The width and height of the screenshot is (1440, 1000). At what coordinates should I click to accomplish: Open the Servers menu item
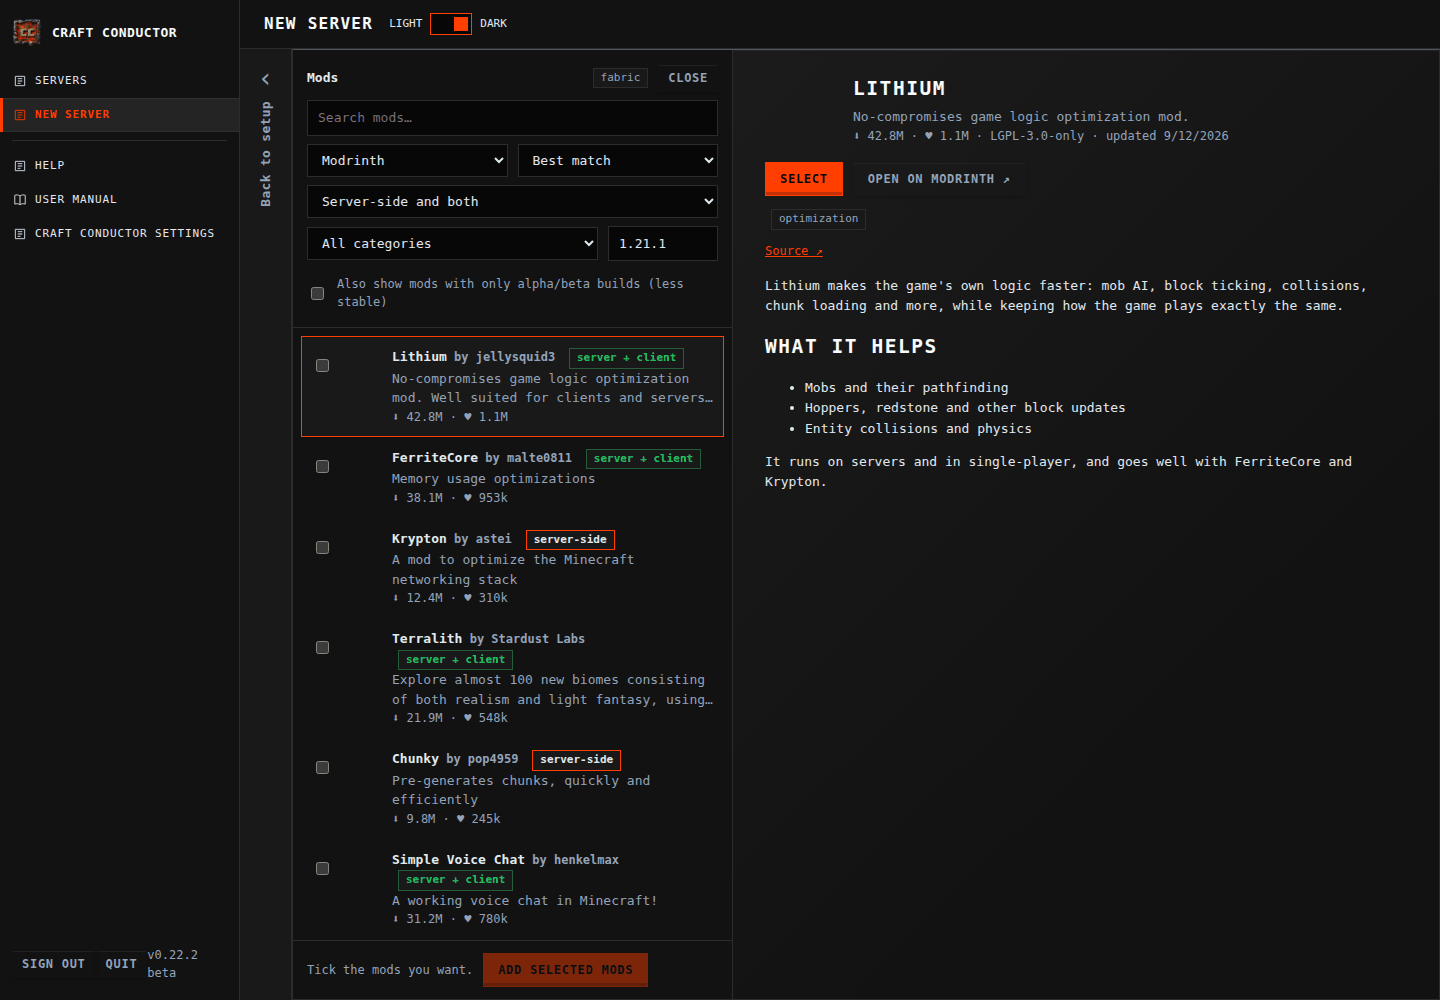(119, 80)
